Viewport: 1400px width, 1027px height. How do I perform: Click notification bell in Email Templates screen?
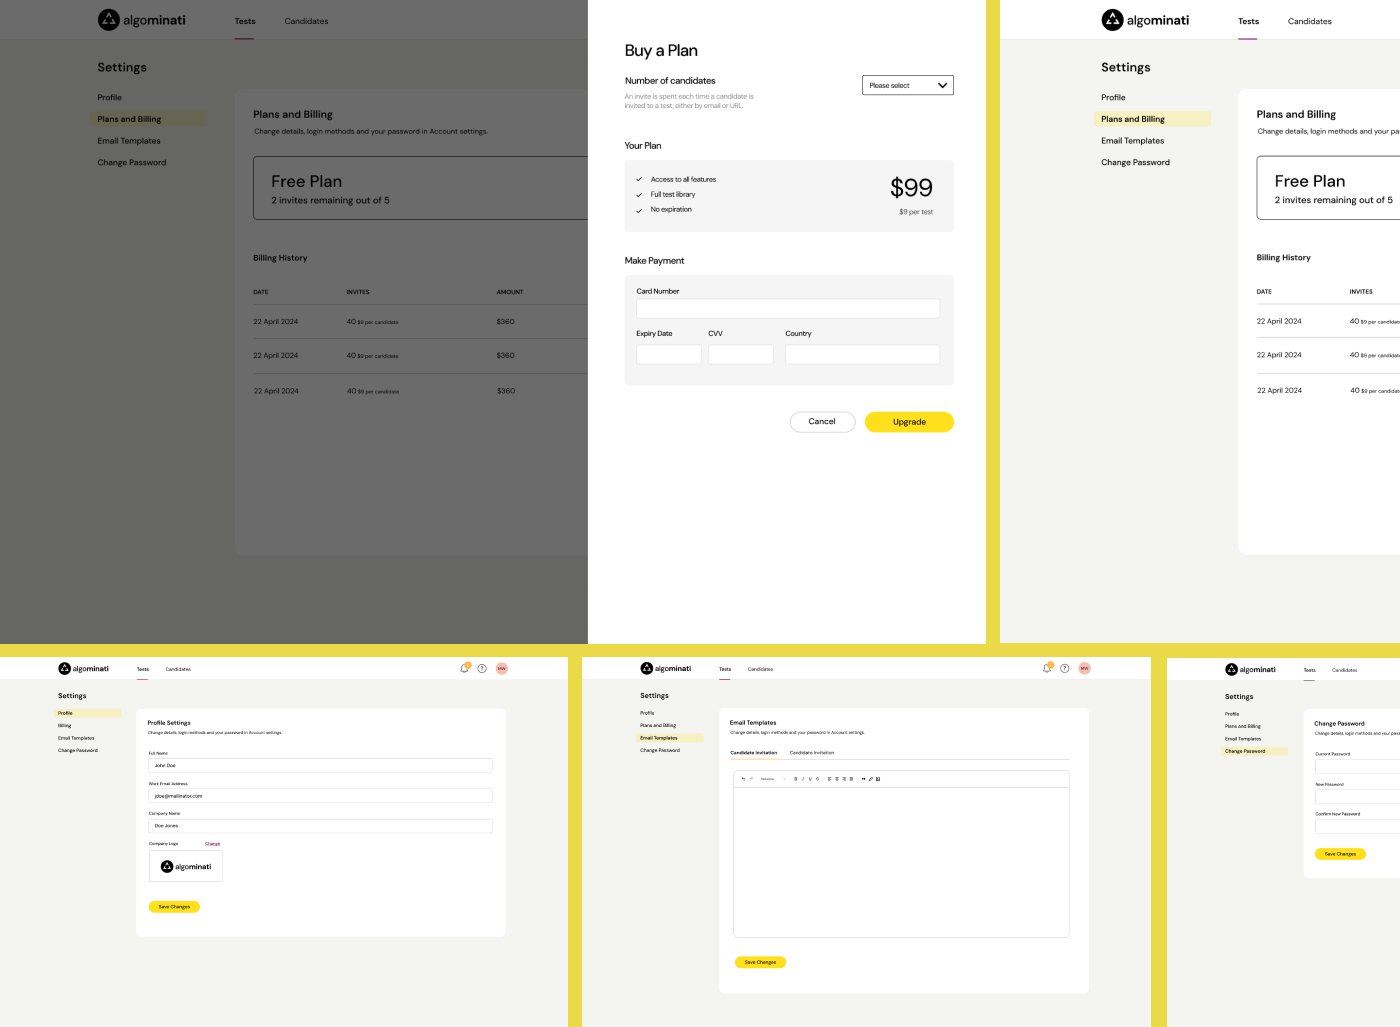(x=1047, y=668)
